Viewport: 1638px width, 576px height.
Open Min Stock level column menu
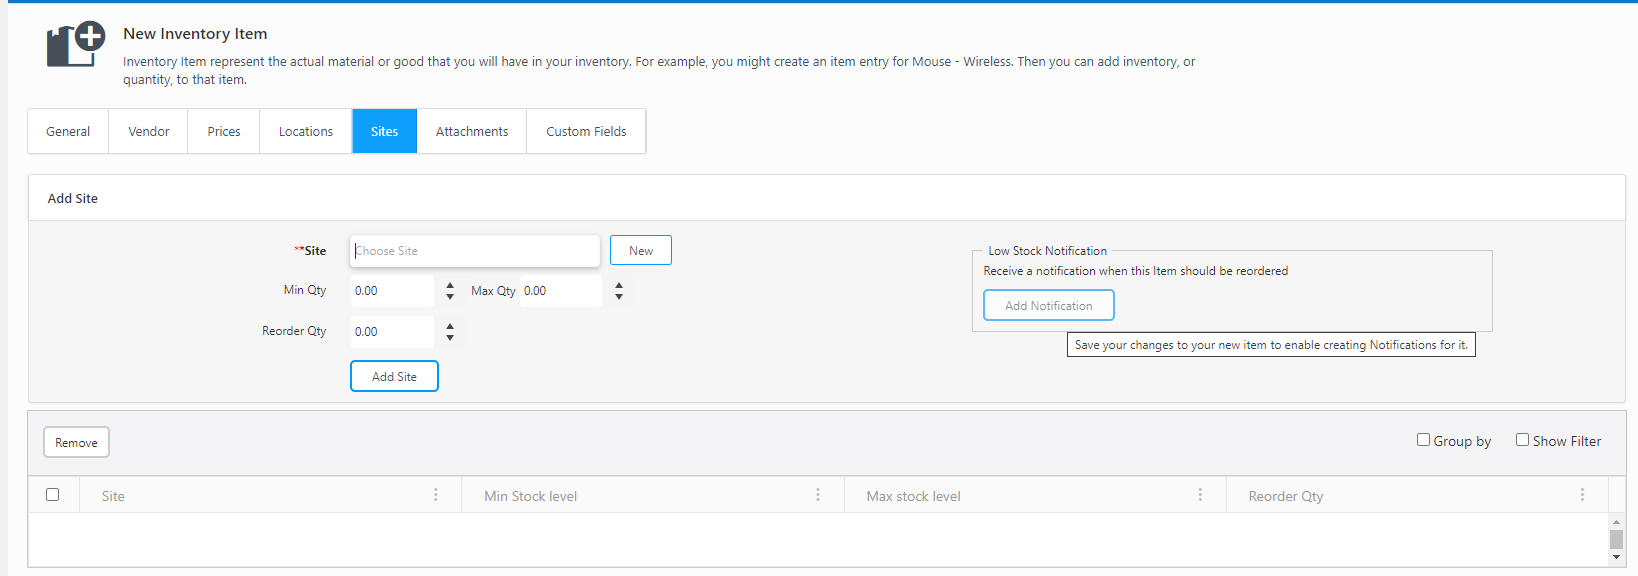[817, 495]
